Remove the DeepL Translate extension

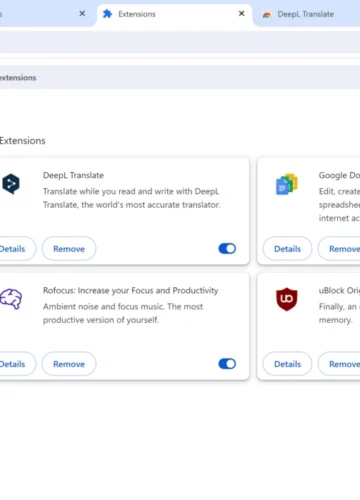point(69,249)
